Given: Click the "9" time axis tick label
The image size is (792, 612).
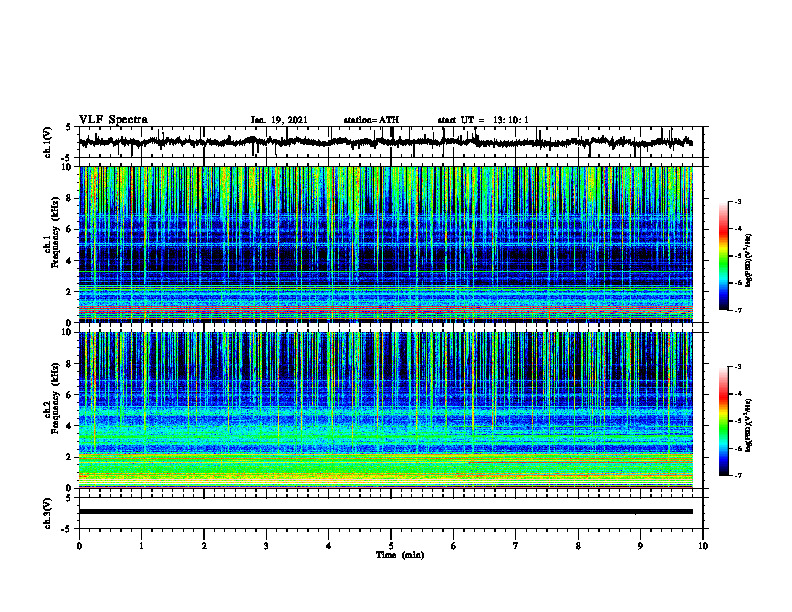Looking at the screenshot, I should (x=640, y=546).
